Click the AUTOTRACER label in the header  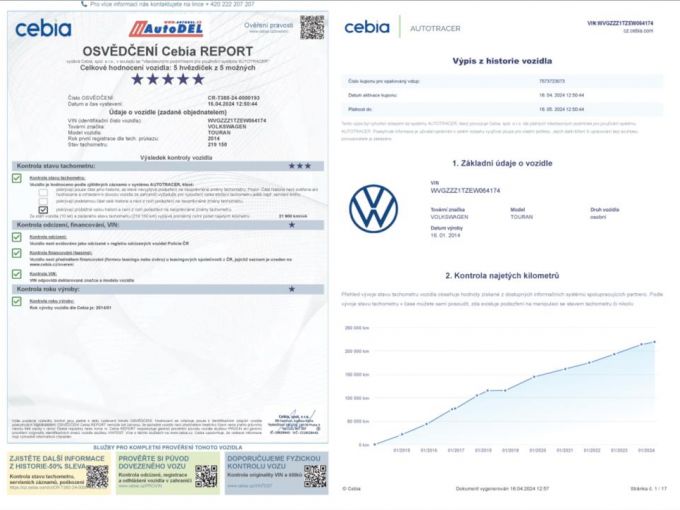click(435, 29)
